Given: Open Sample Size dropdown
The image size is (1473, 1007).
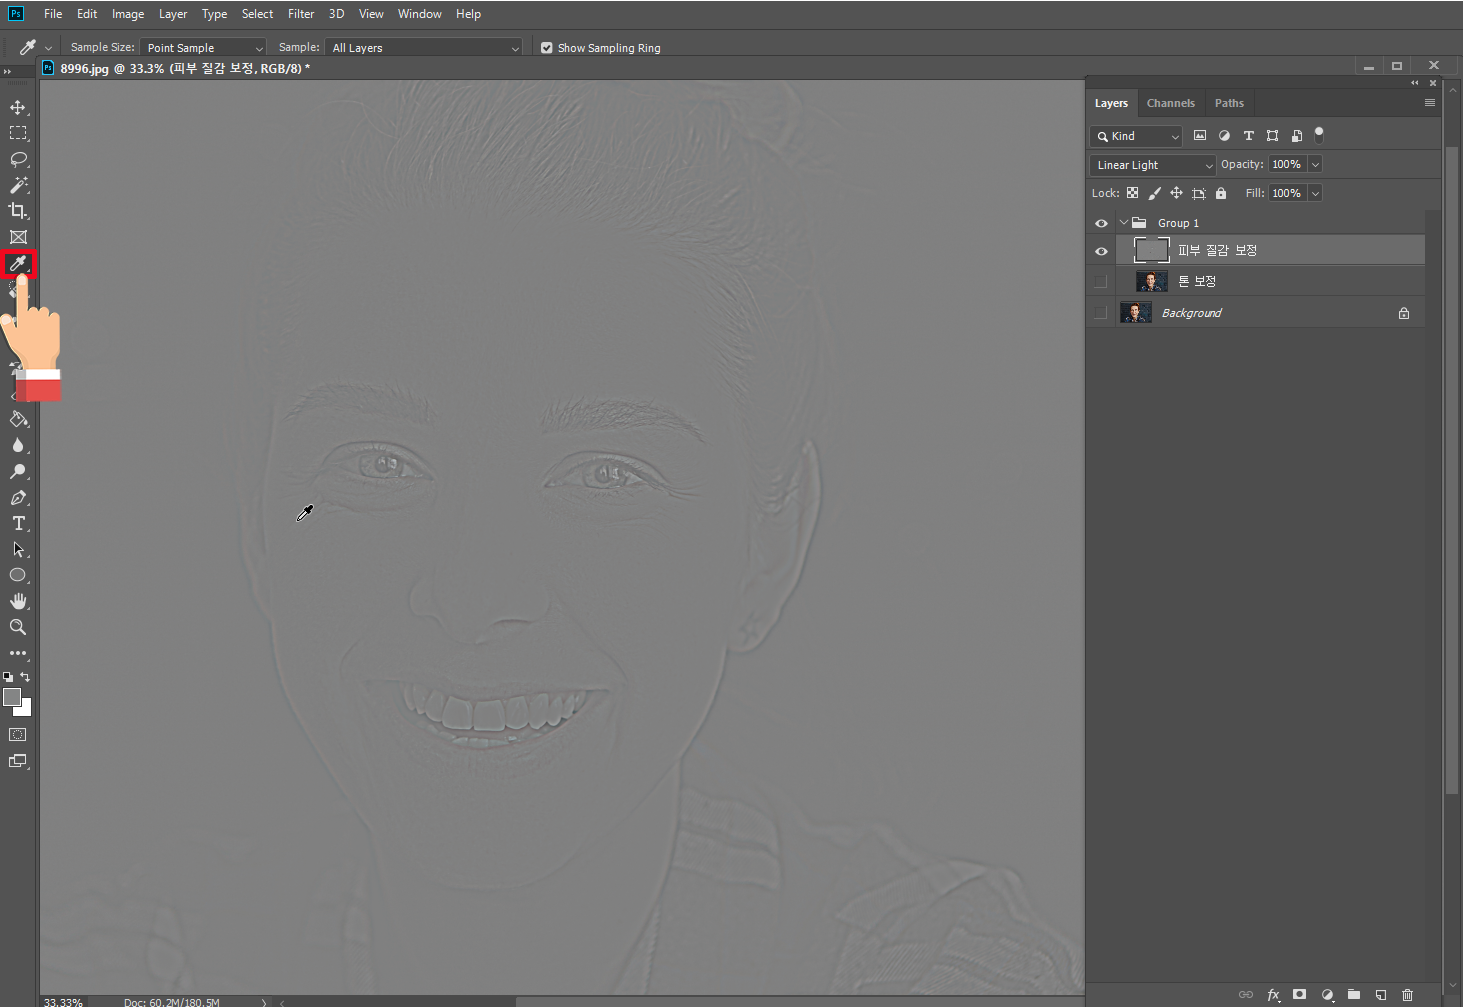Looking at the screenshot, I should (x=203, y=47).
